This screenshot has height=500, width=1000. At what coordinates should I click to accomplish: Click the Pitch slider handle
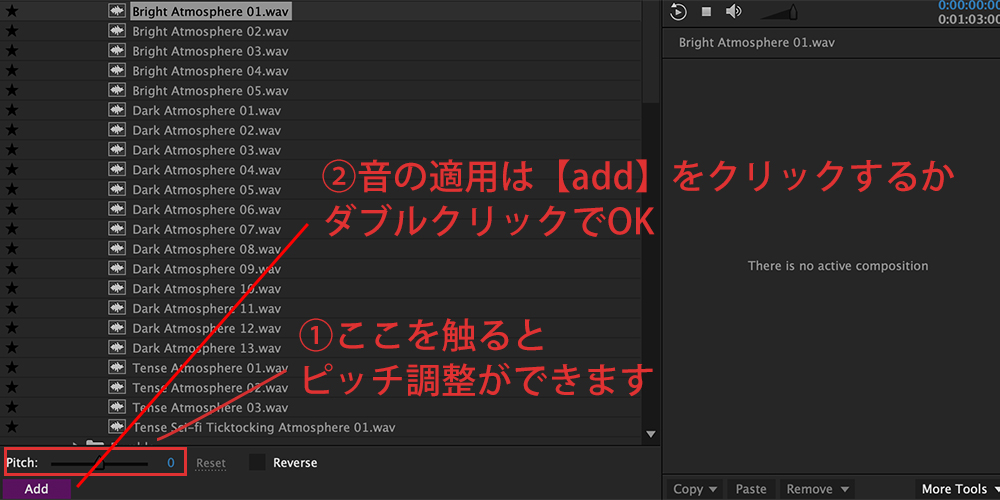[99, 464]
